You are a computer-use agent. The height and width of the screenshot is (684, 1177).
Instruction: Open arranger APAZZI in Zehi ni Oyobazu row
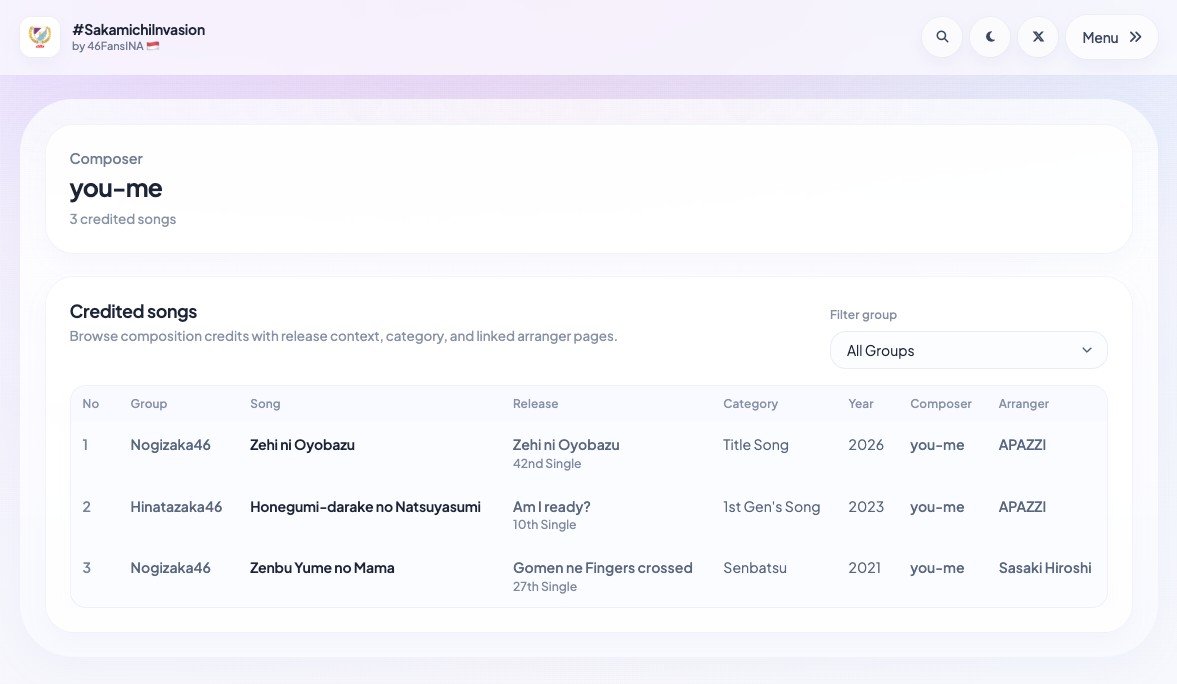[1022, 444]
